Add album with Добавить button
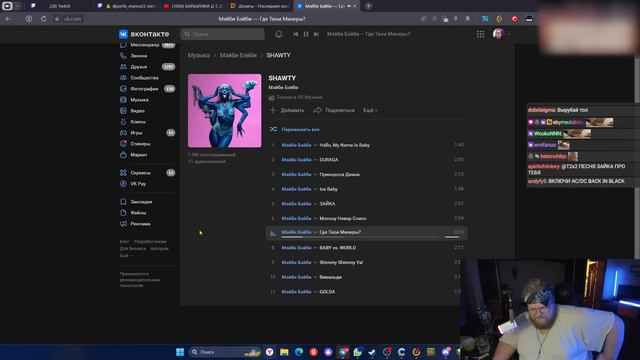 tap(287, 110)
